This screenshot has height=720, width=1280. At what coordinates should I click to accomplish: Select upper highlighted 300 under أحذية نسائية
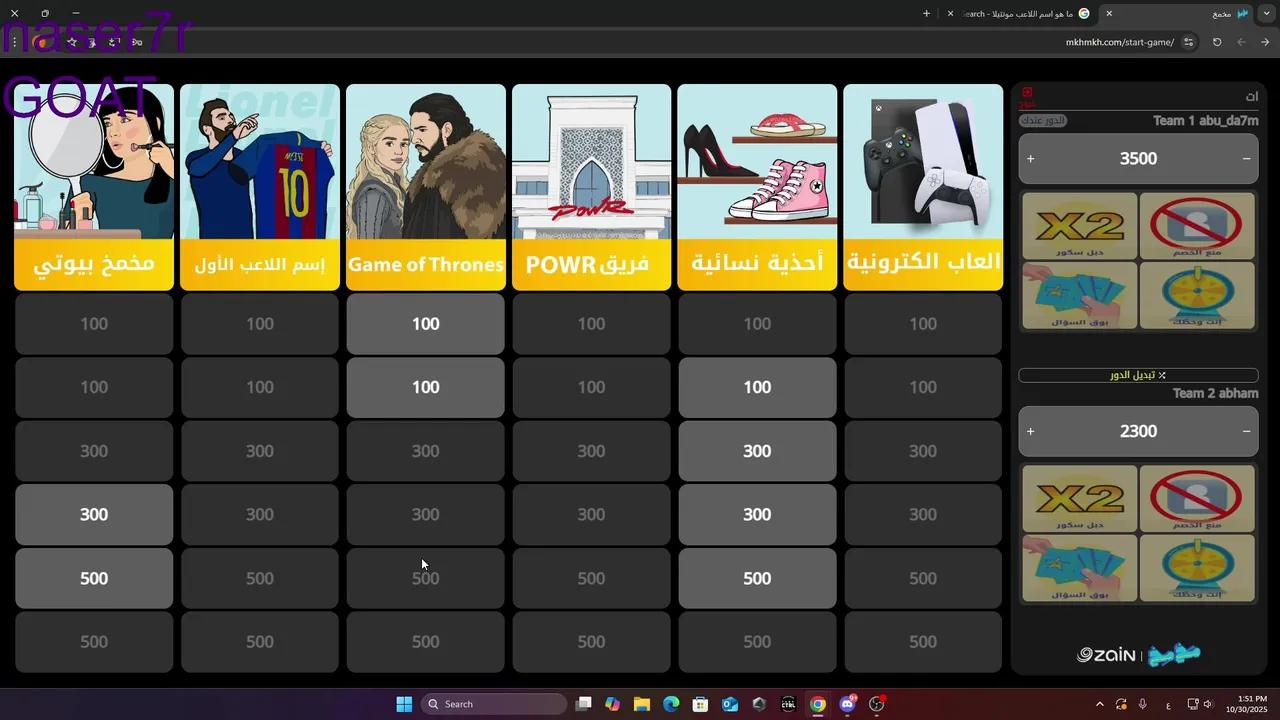coord(757,451)
